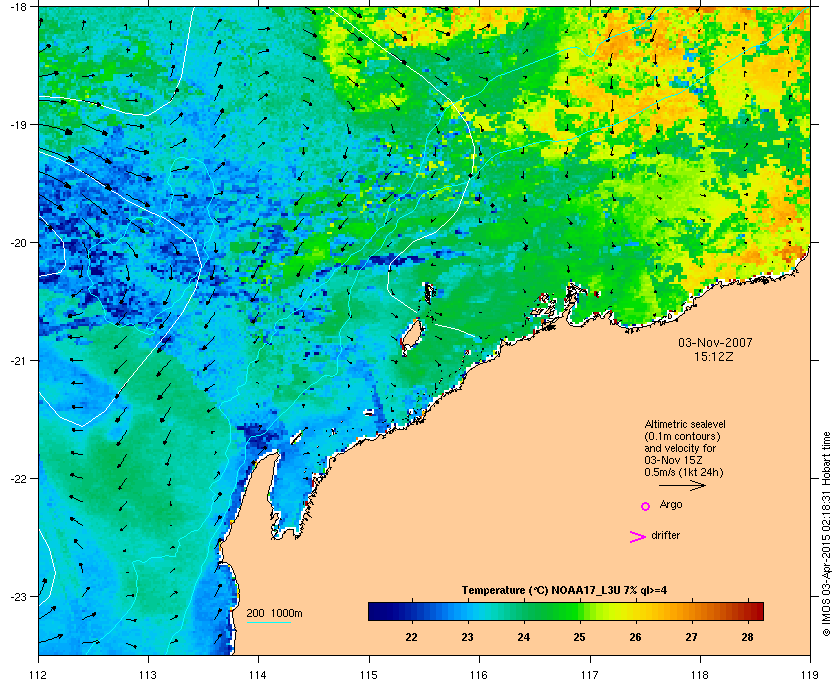Click the velocity scale arrow in legend
Screen dimensions: 840x680
click(x=682, y=486)
